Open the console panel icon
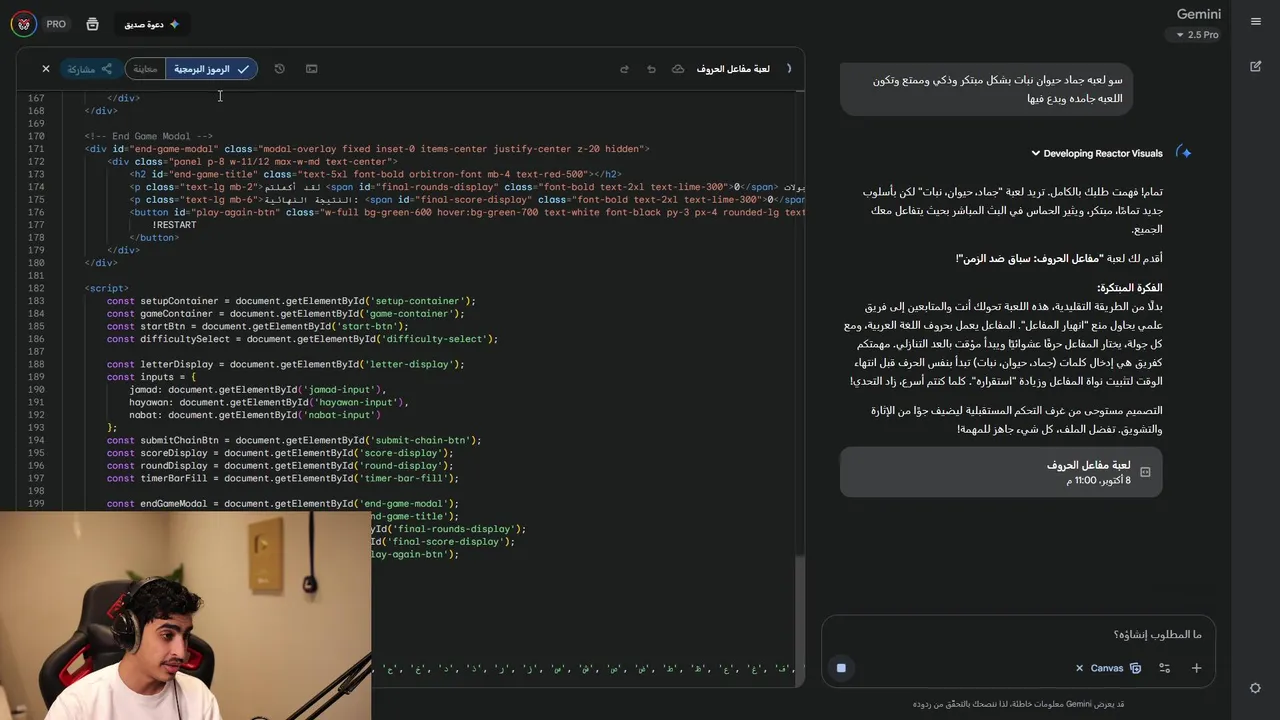Screen dimensions: 1280x720 pyautogui.click(x=312, y=69)
